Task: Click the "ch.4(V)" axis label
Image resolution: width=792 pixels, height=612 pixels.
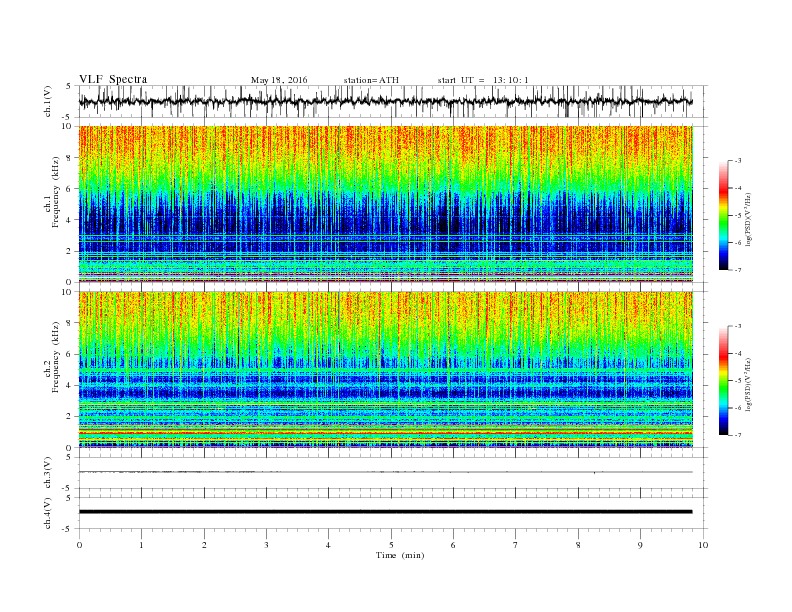Action: click(48, 513)
